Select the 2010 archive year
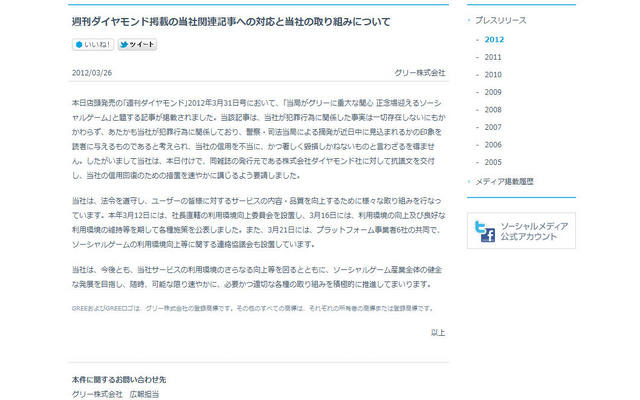The width and height of the screenshot is (640, 400). pyautogui.click(x=493, y=75)
